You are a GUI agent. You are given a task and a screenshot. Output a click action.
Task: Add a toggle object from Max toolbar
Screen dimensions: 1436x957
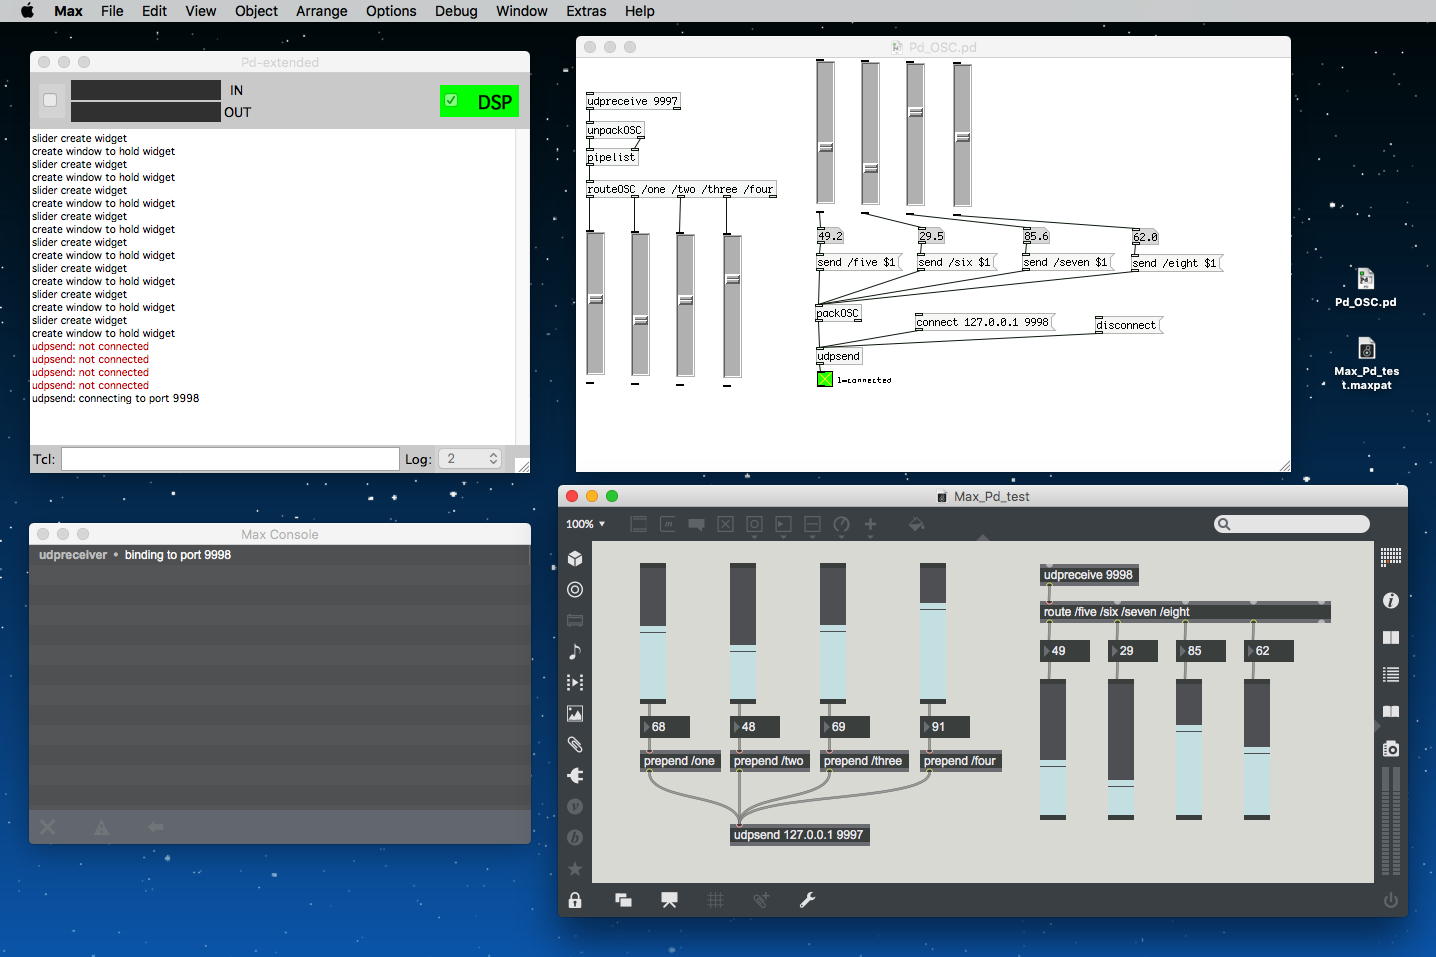726,524
